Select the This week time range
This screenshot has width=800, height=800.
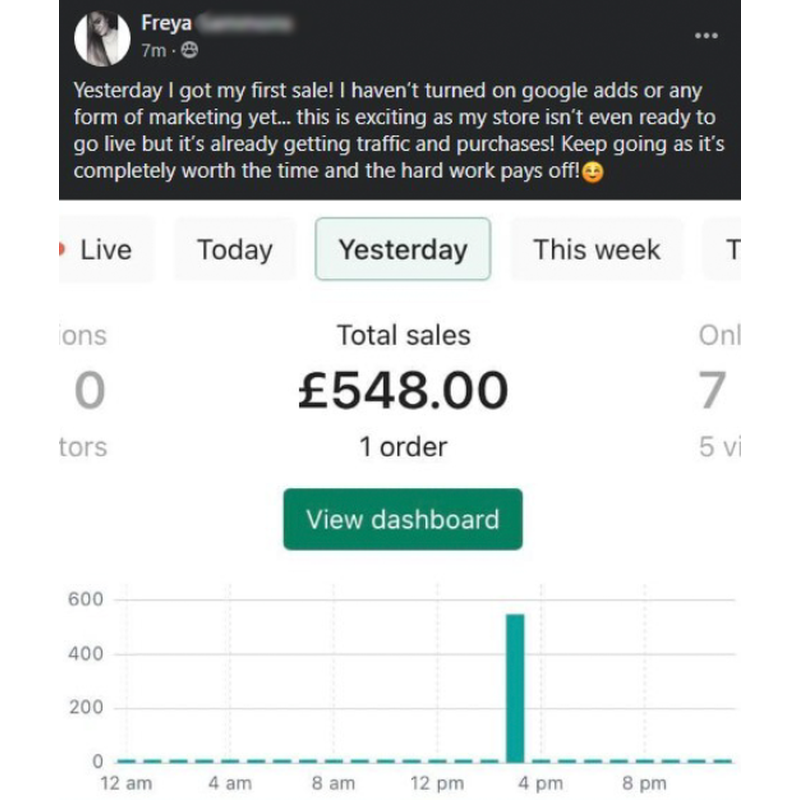[x=596, y=249]
